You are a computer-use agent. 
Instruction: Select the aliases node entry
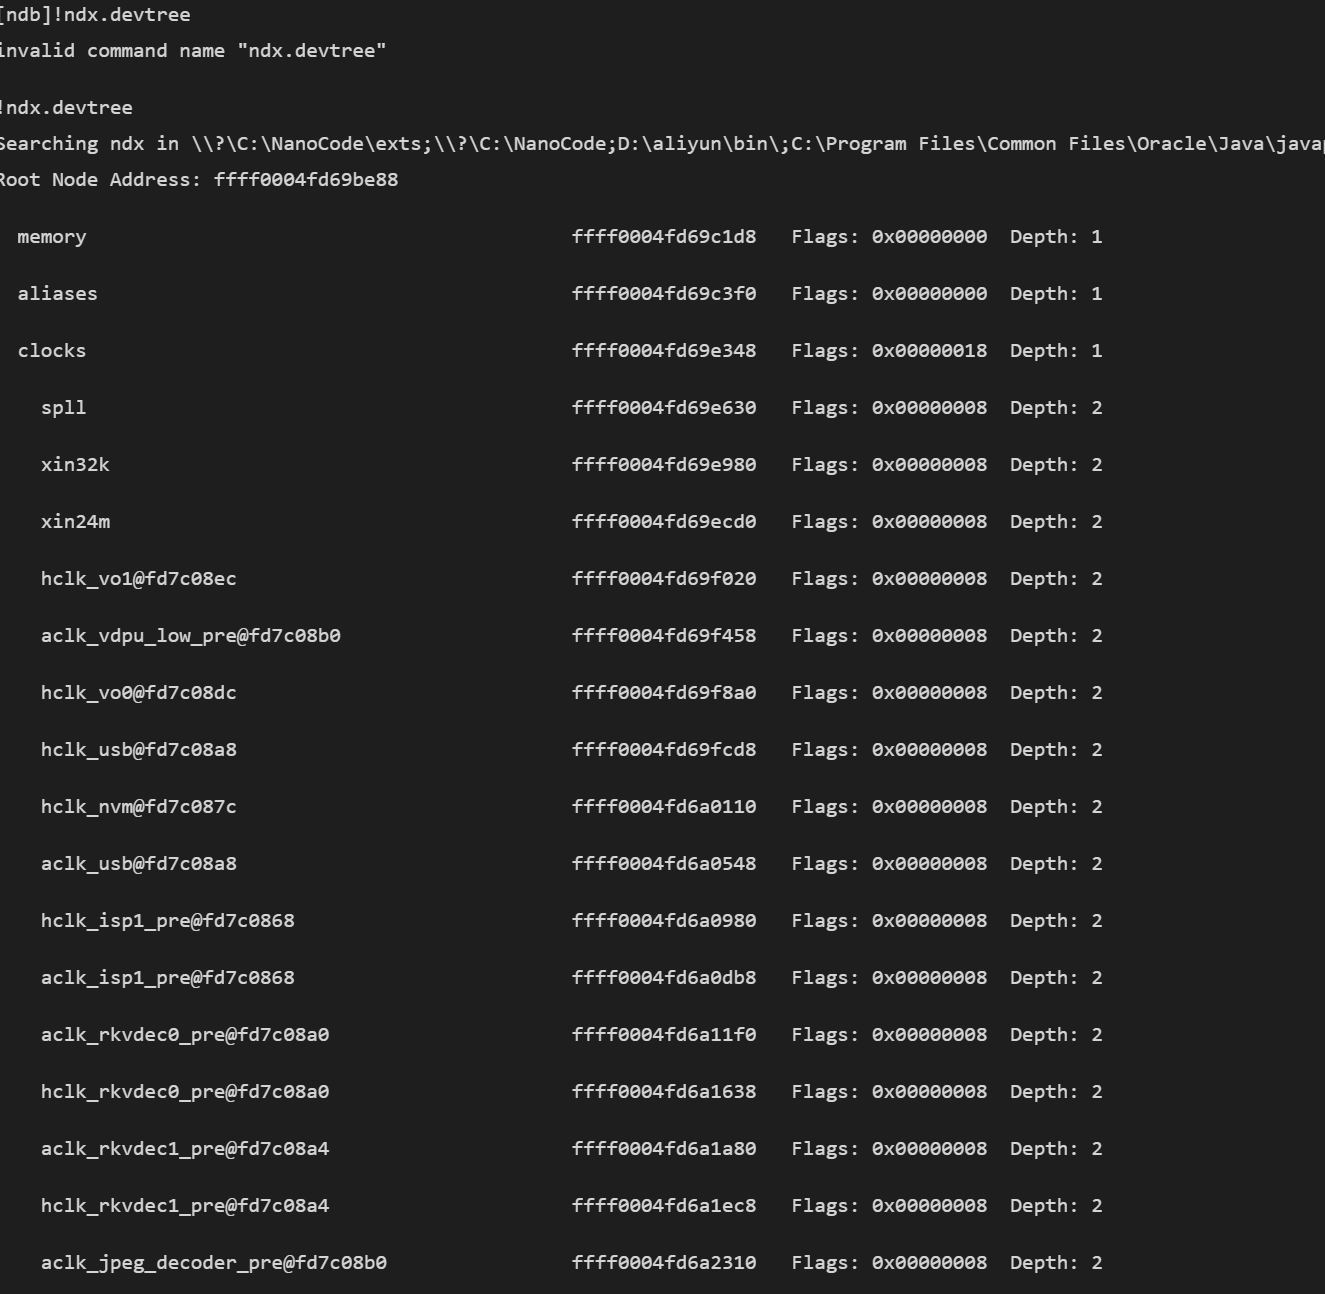[x=58, y=294]
